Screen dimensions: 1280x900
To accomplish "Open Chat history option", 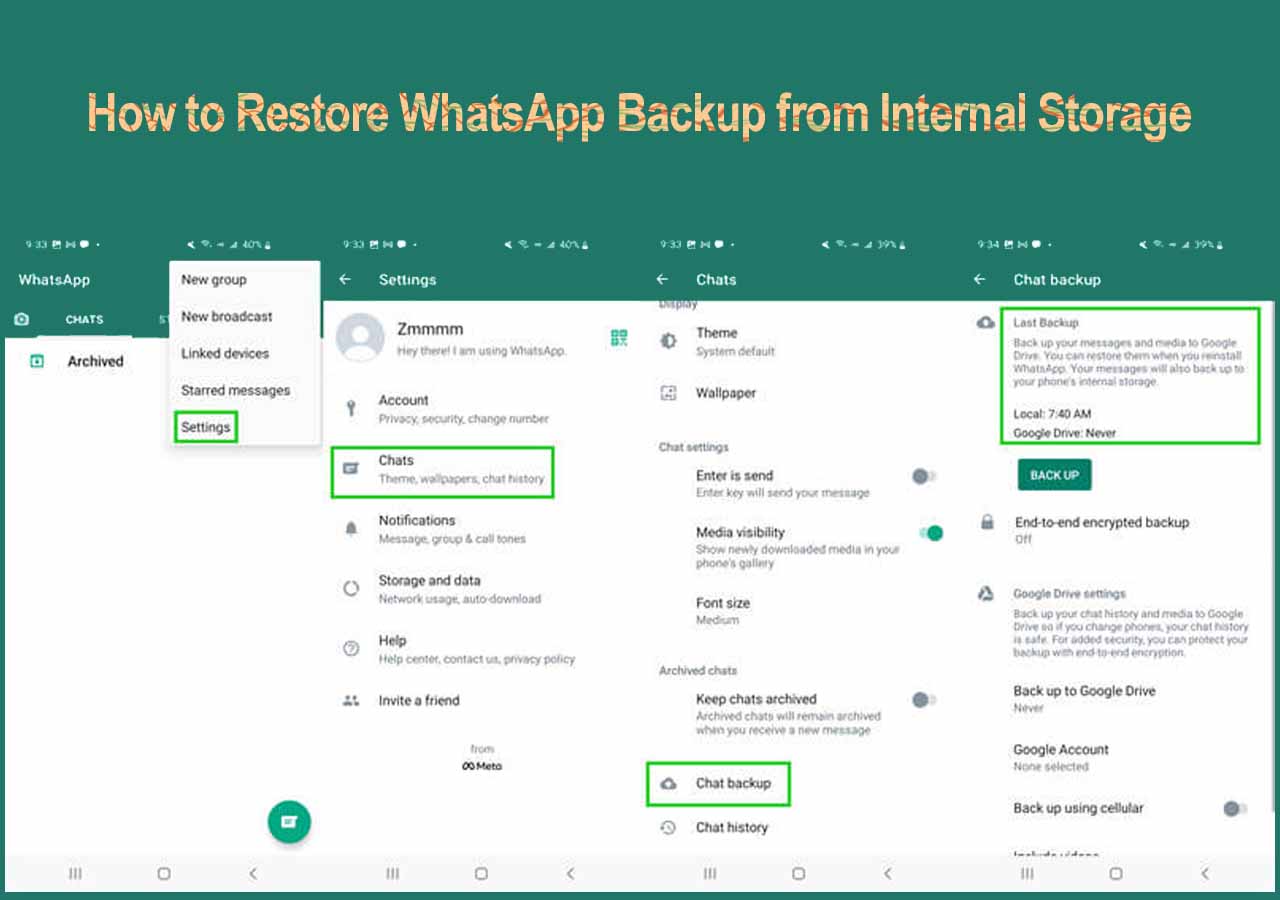I will click(732, 828).
